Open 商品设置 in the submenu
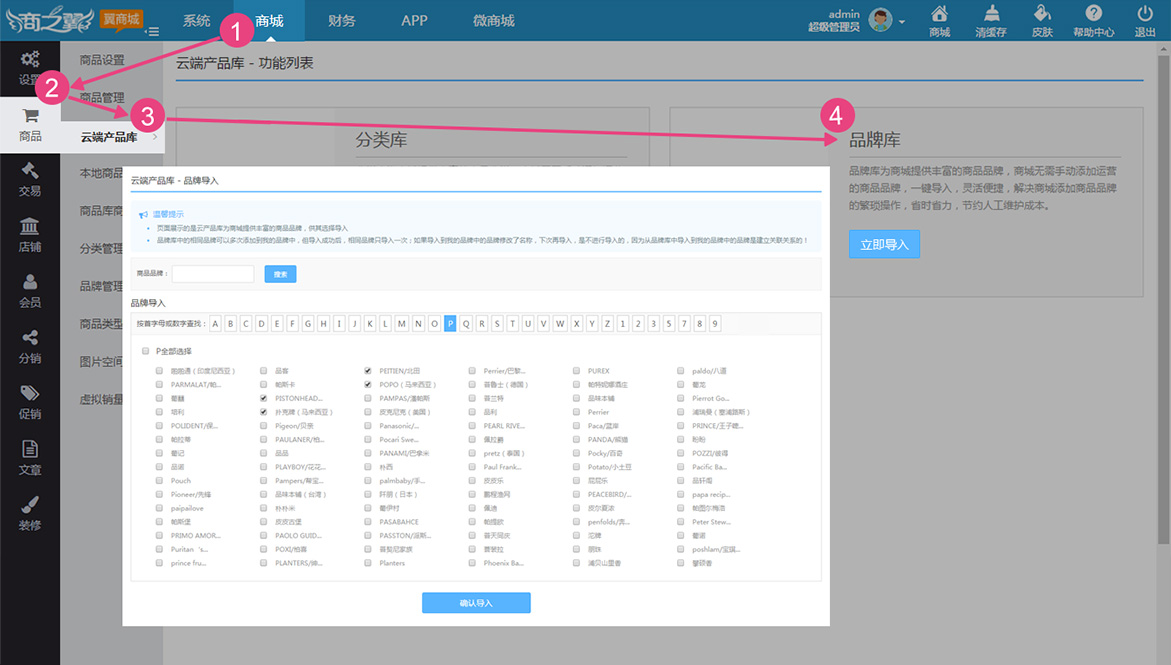This screenshot has width=1171, height=665. coord(102,60)
